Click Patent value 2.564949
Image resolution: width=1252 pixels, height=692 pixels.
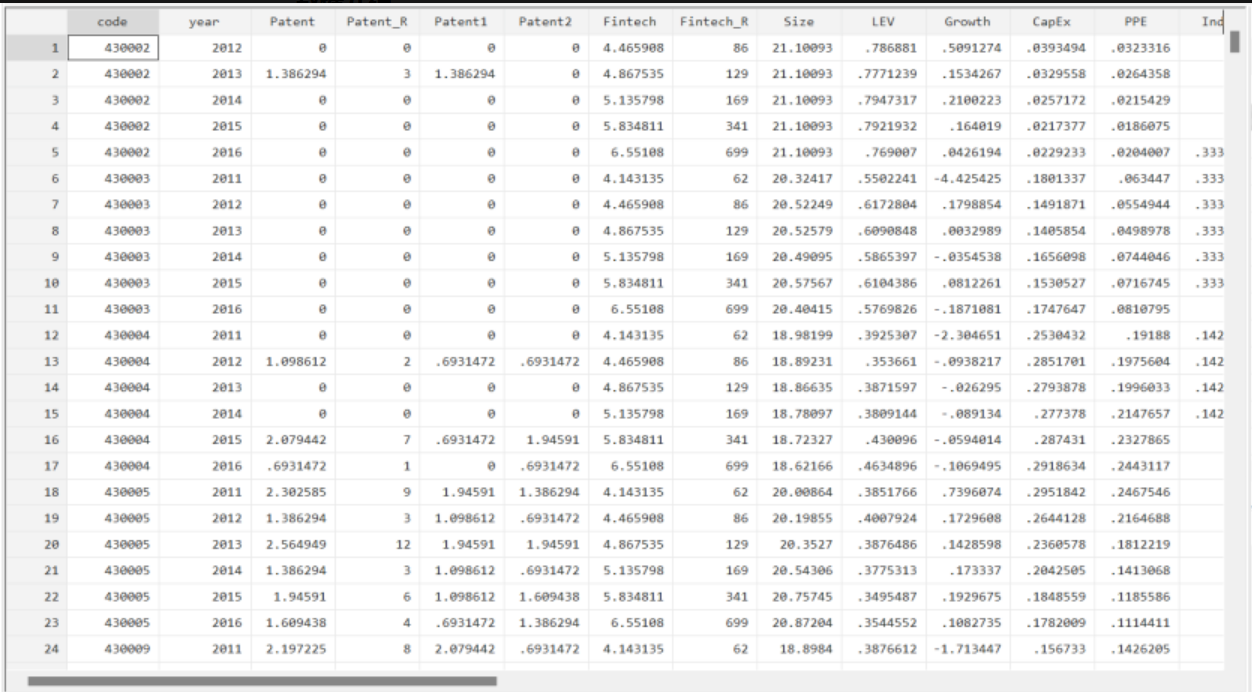[296, 545]
